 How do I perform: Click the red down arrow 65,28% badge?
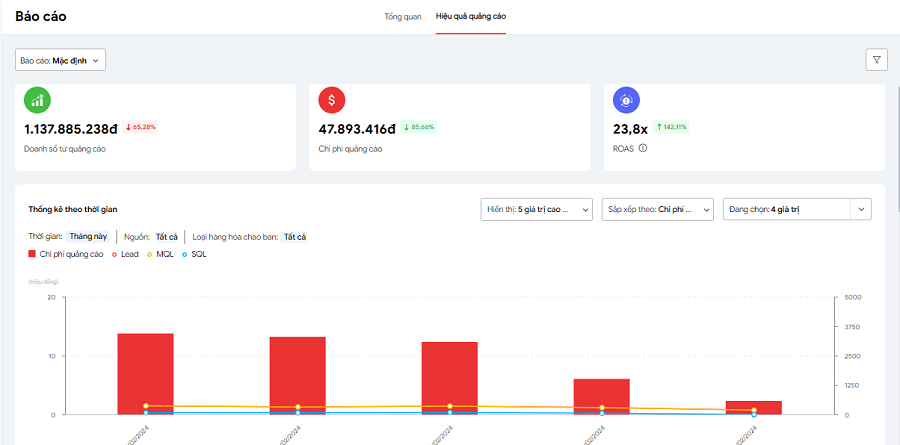(141, 128)
